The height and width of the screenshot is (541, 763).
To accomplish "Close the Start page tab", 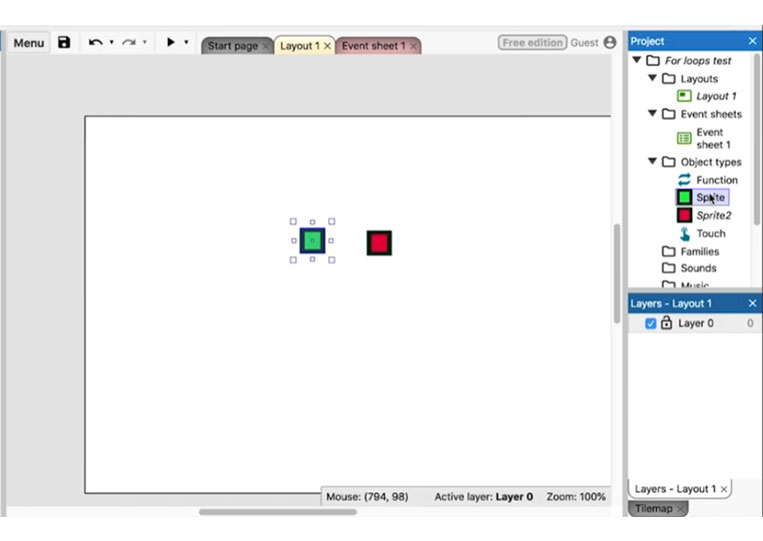I will coord(266,46).
